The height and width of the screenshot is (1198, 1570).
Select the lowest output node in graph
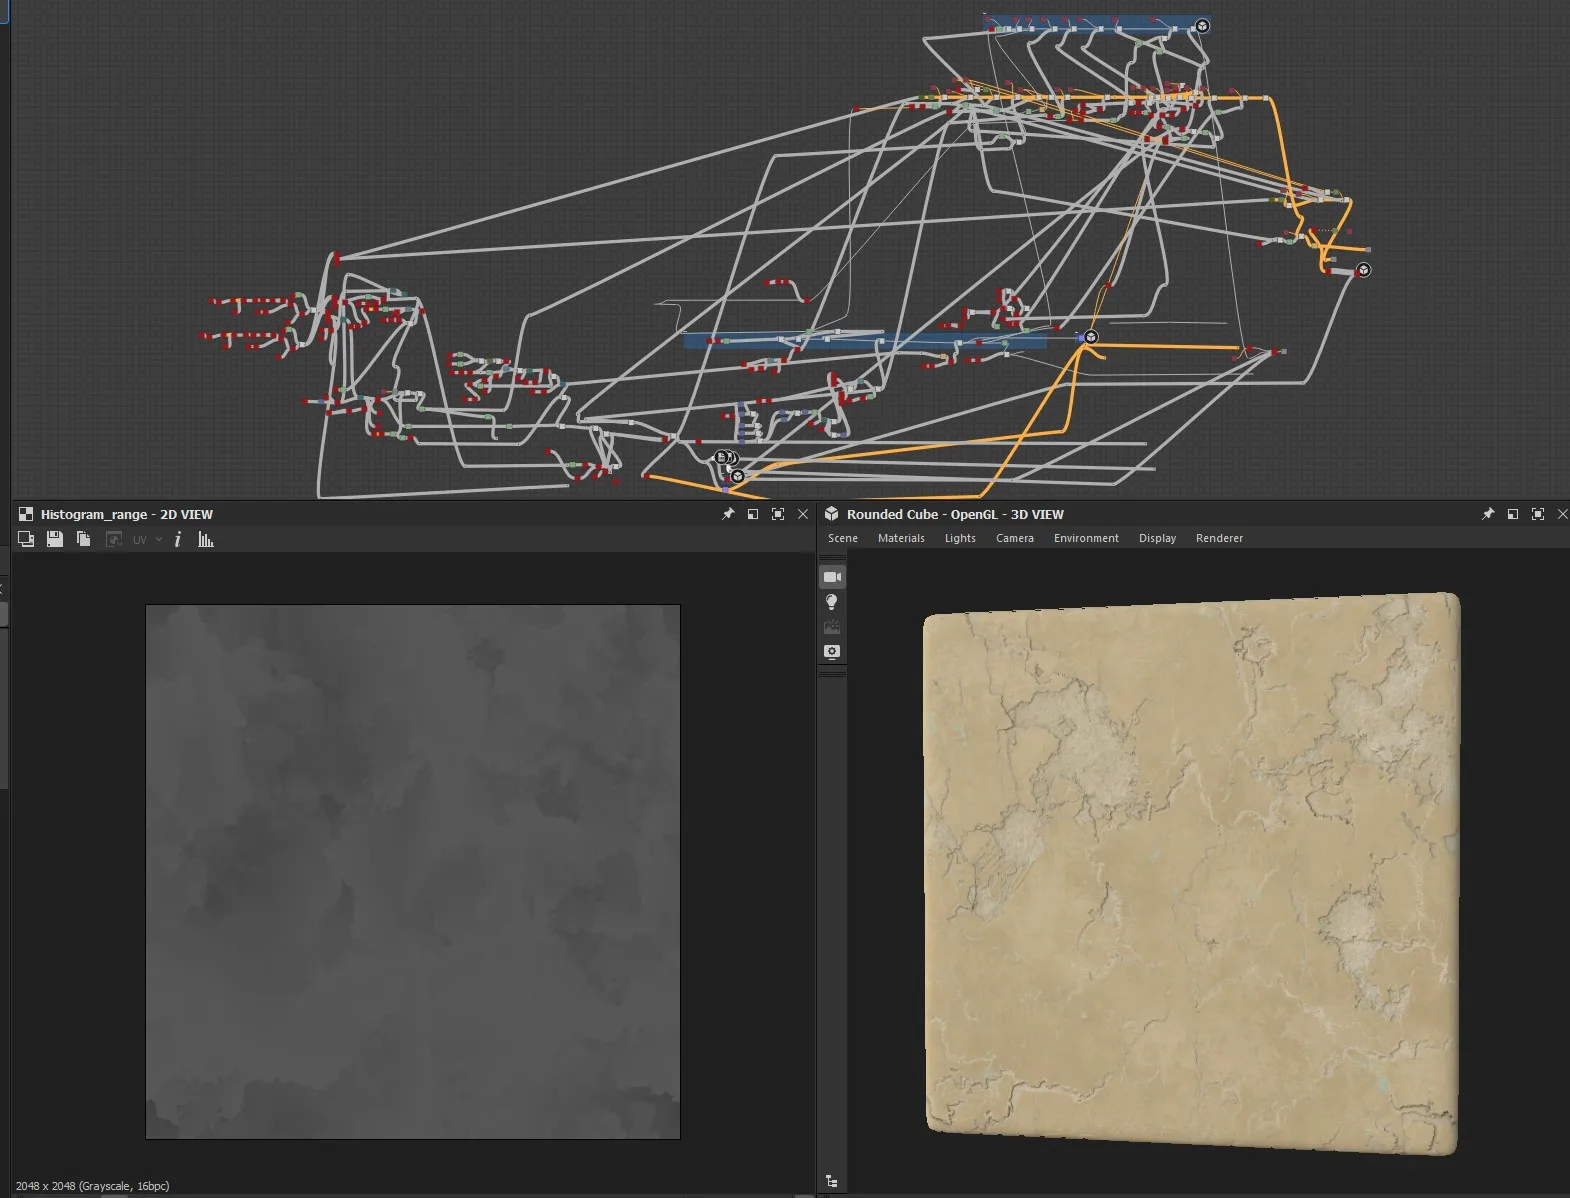(737, 476)
